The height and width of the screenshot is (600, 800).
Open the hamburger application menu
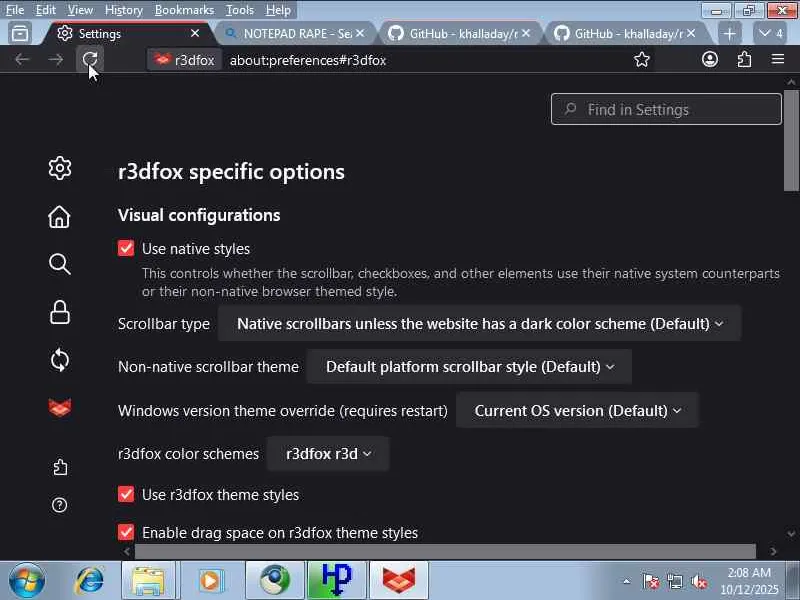click(778, 60)
